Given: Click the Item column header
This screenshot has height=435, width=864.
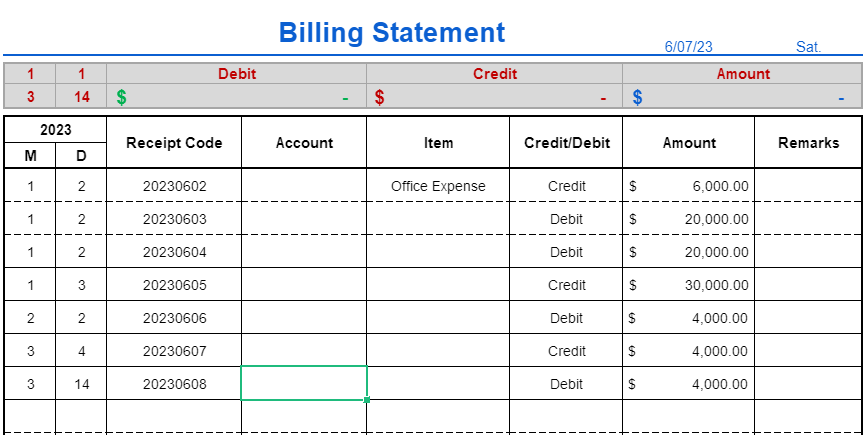Looking at the screenshot, I should click(x=438, y=143).
